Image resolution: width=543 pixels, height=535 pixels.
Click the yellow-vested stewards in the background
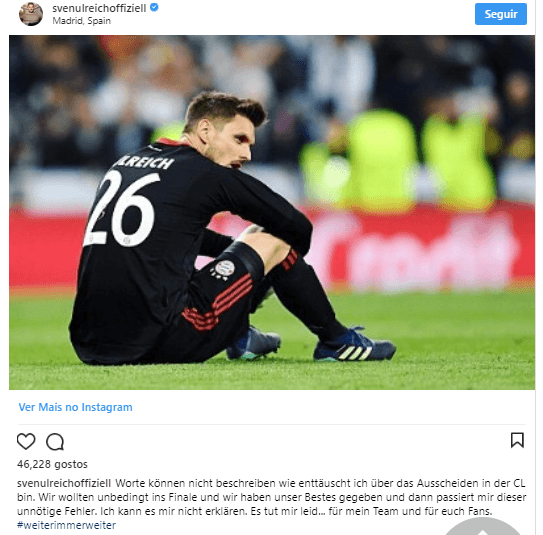click(x=398, y=161)
